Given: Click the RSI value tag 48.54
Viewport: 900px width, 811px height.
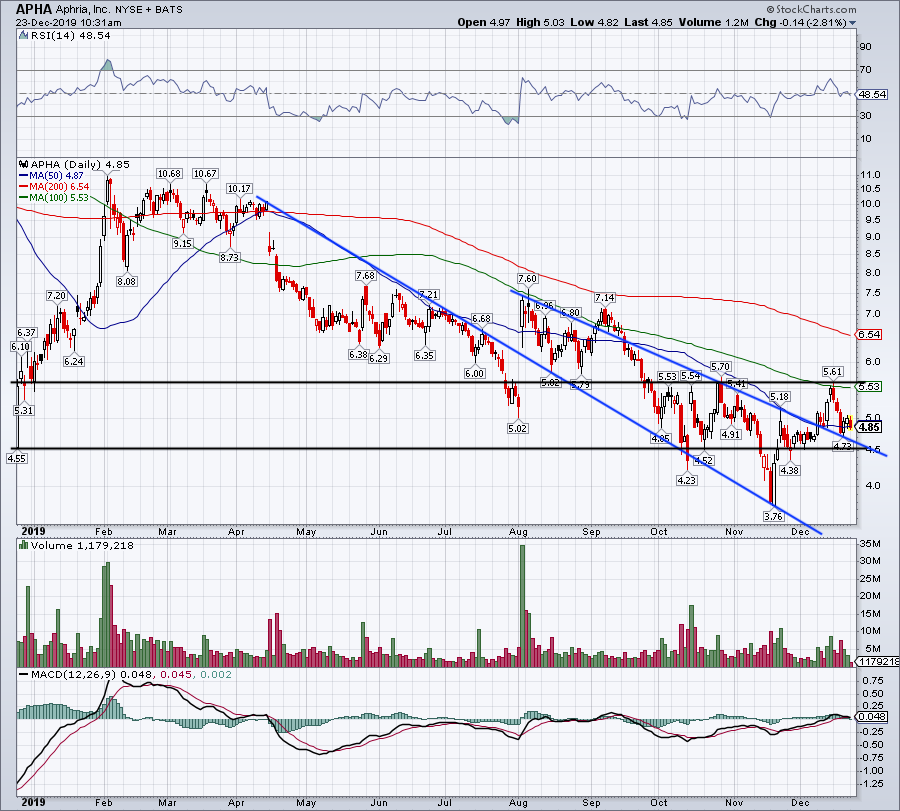Looking at the screenshot, I should (x=871, y=94).
